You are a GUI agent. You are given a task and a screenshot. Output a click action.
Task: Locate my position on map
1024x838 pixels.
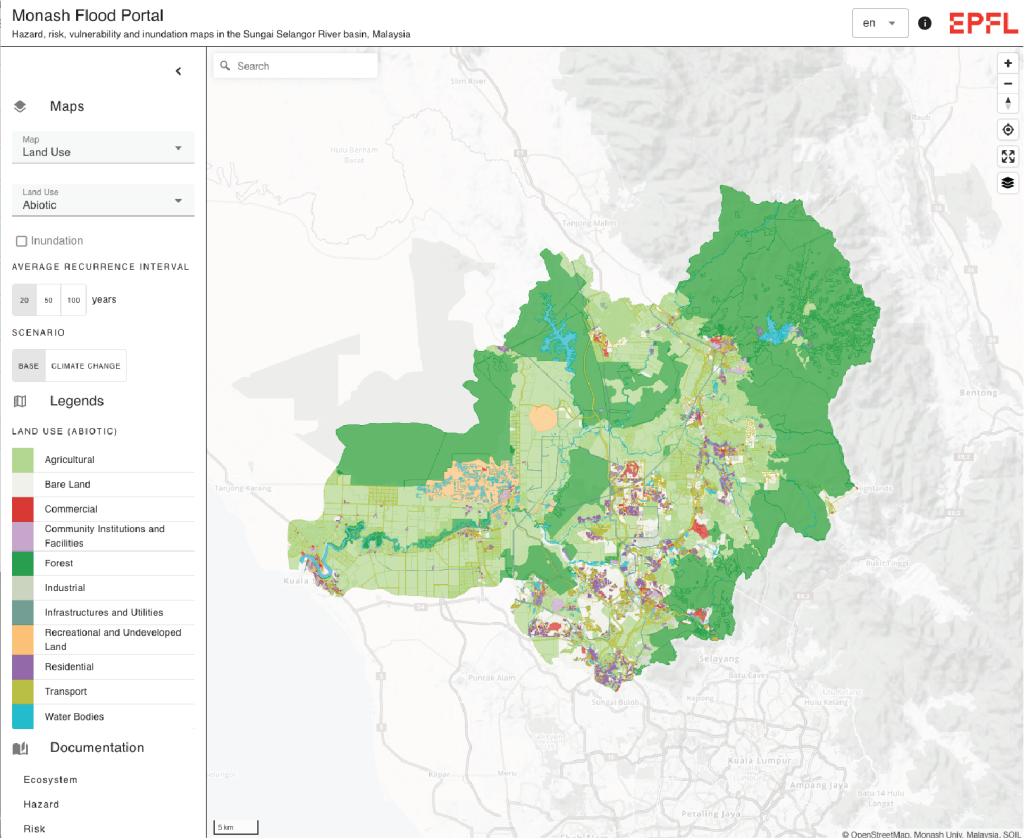point(1008,130)
